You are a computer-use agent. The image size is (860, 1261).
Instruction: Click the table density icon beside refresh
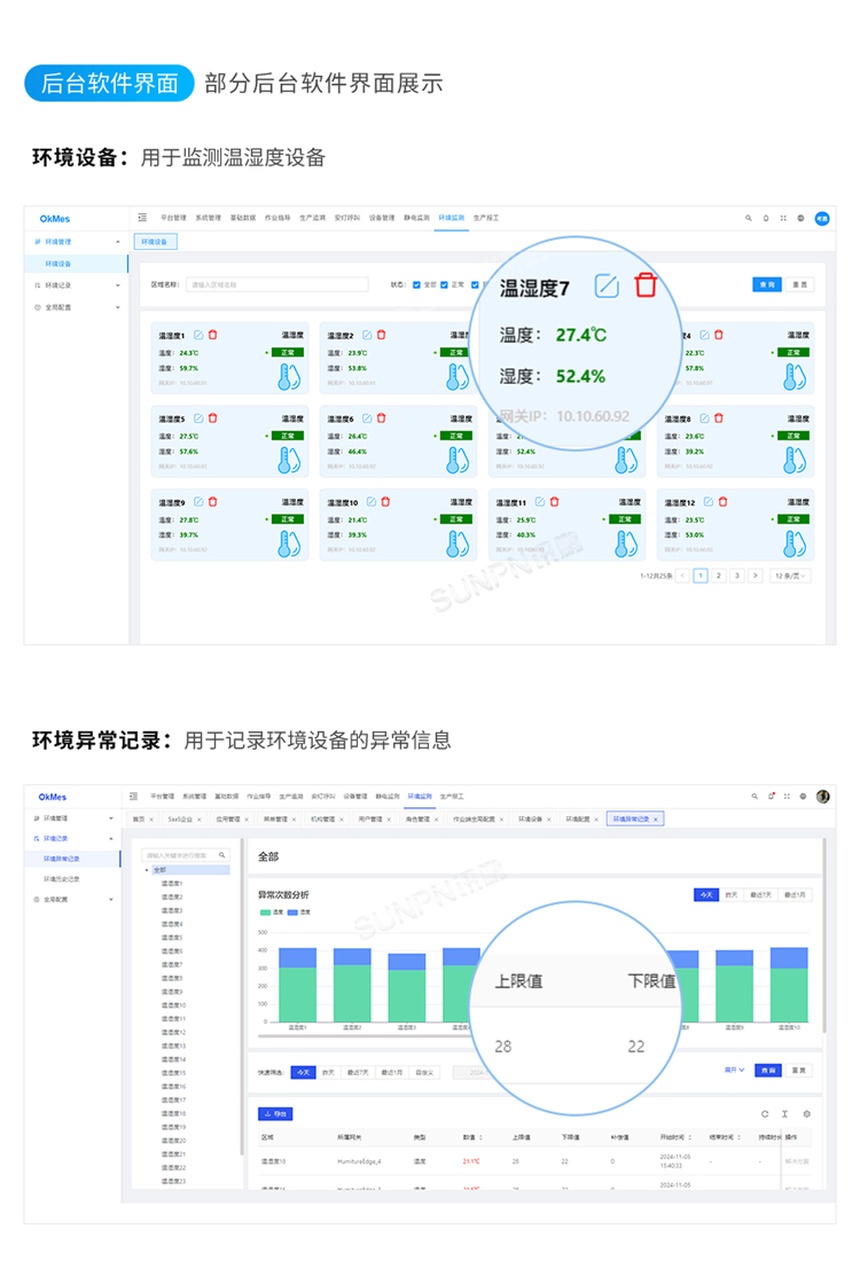tap(785, 1114)
